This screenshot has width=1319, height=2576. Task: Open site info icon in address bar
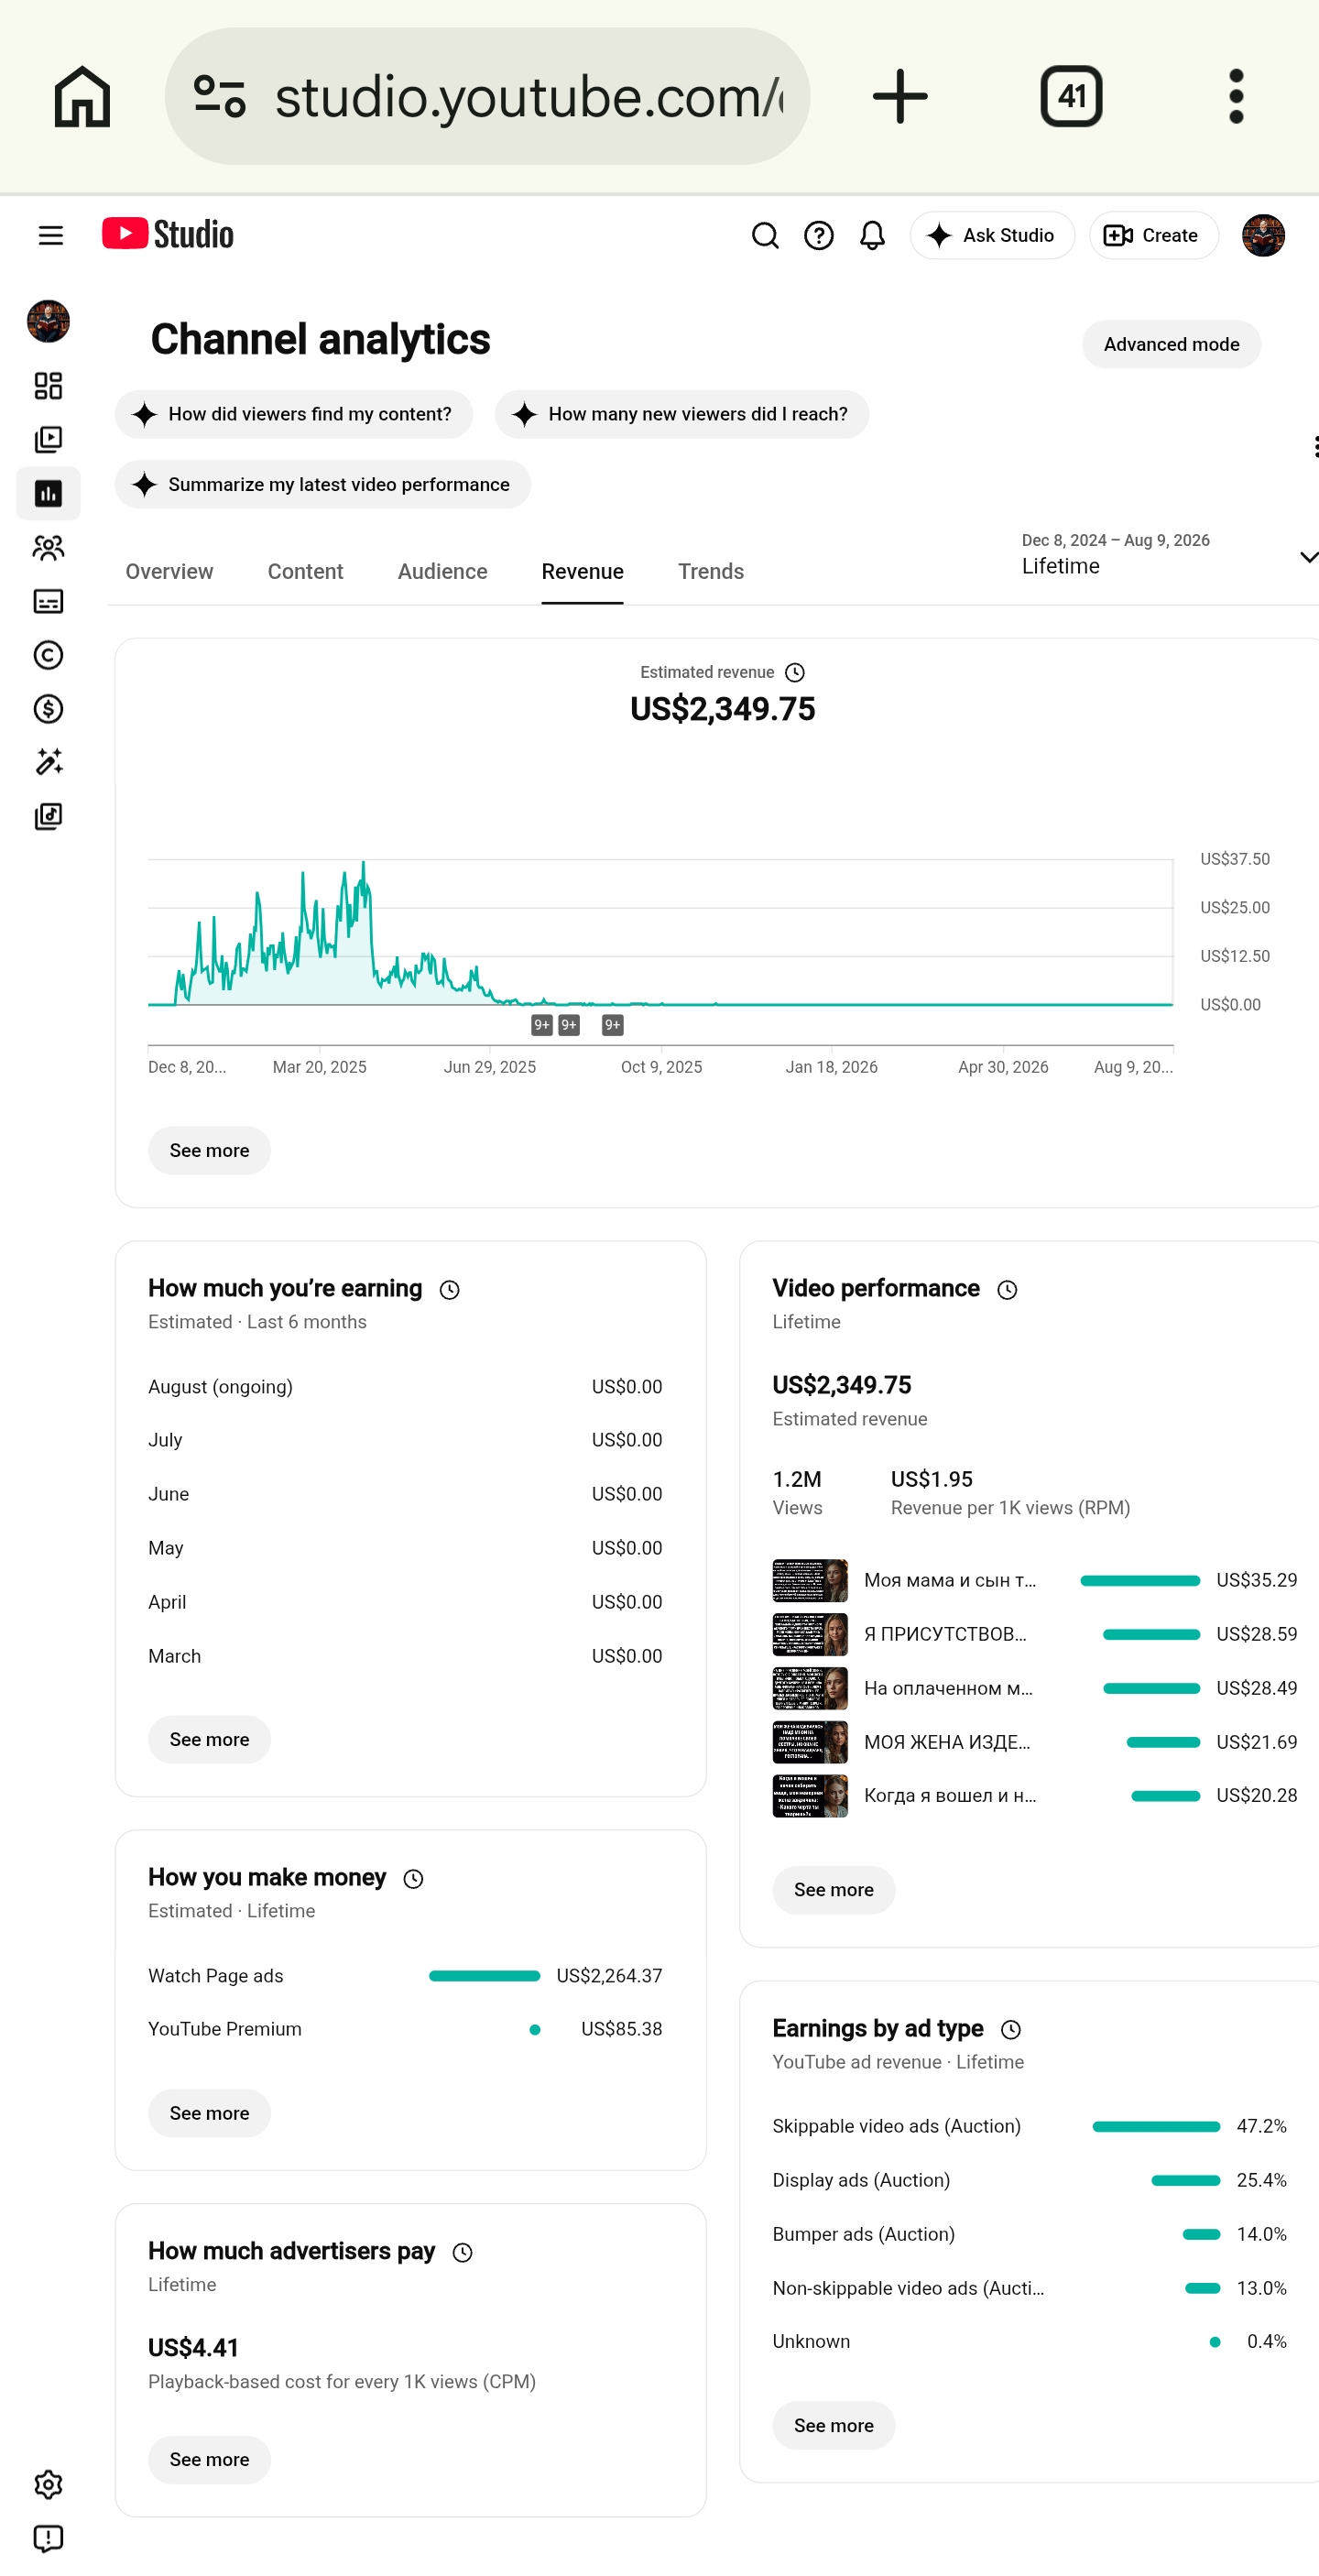(x=219, y=96)
